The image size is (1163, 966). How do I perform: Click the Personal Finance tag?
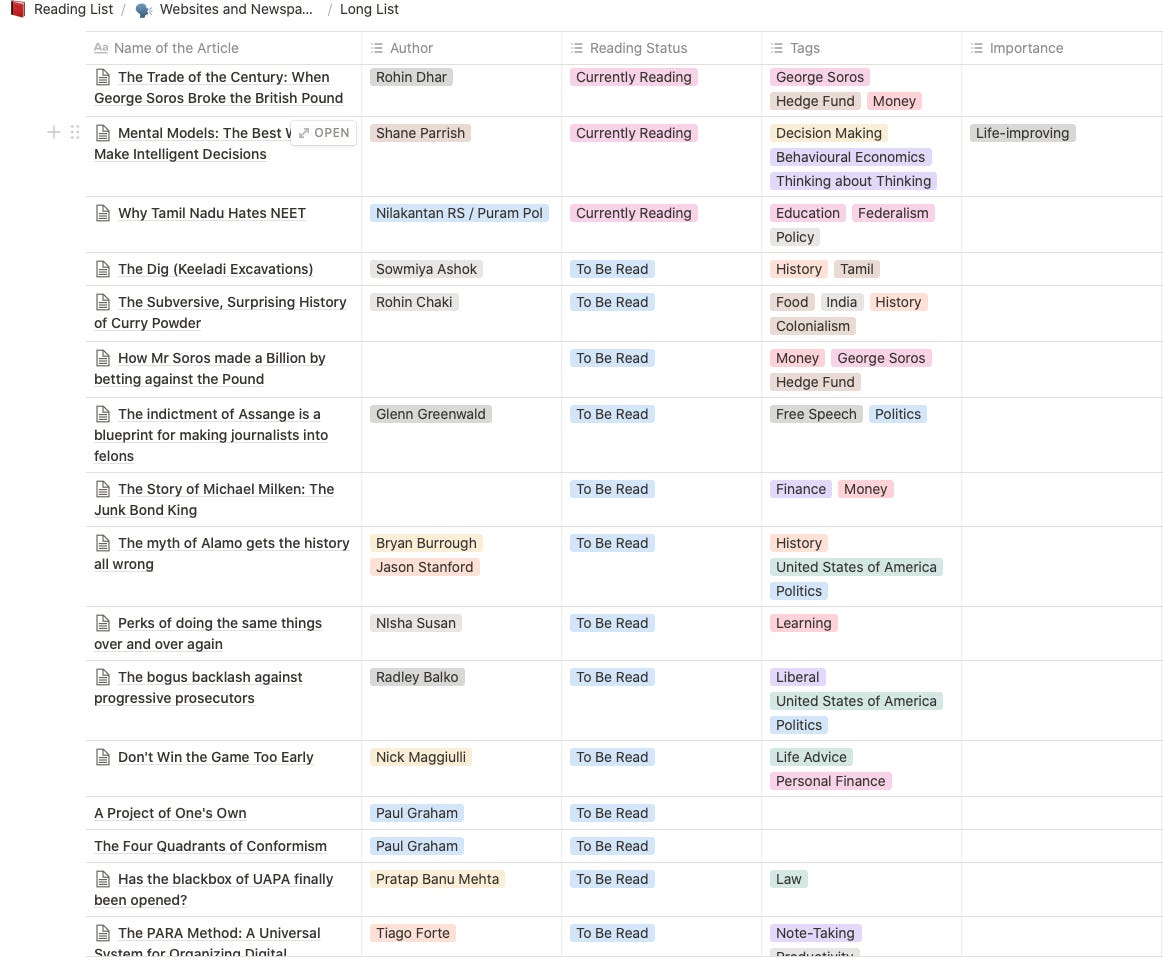coord(830,781)
